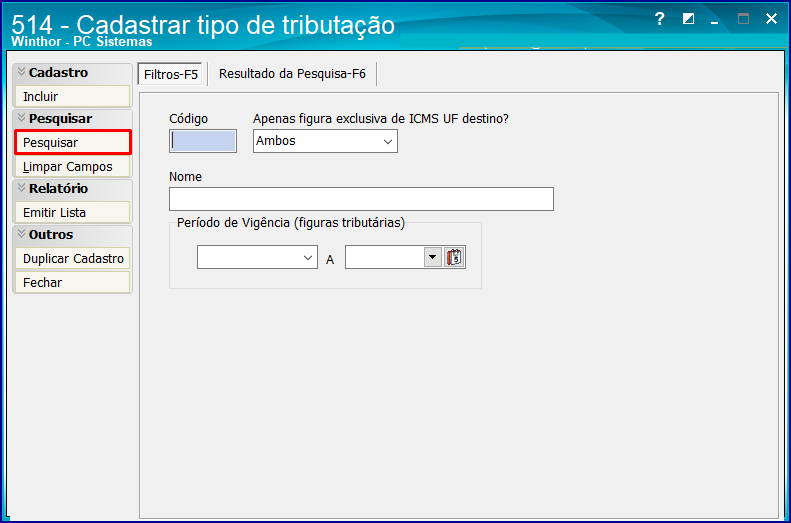Viewport: 791px width, 523px height.
Task: Collapse the Pesquisar section chevron
Action: [x=21, y=118]
